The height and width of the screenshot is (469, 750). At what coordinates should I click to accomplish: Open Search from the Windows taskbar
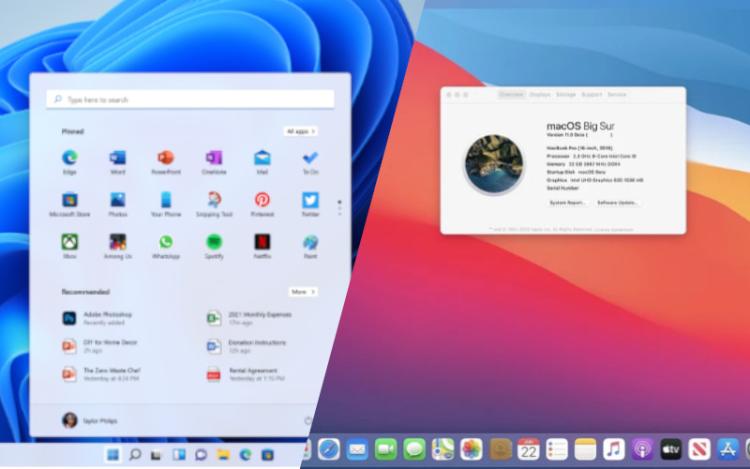135,455
